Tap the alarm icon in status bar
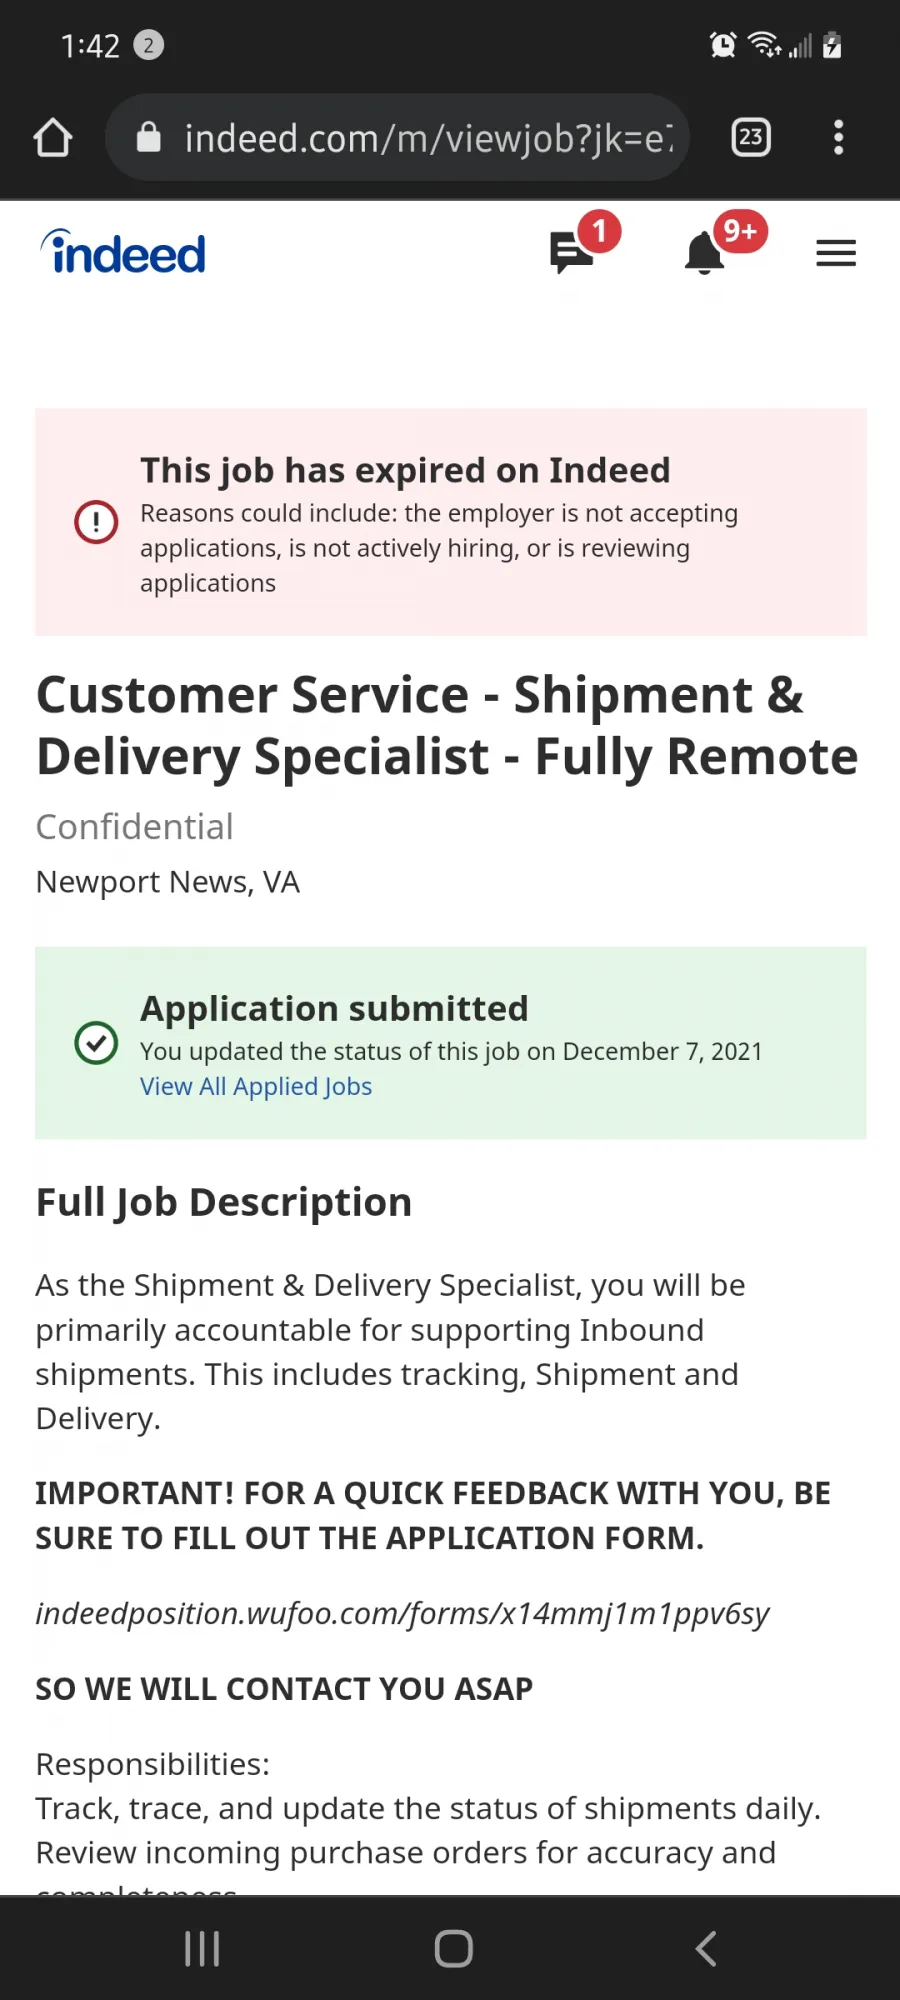This screenshot has width=900, height=2000. pos(723,45)
